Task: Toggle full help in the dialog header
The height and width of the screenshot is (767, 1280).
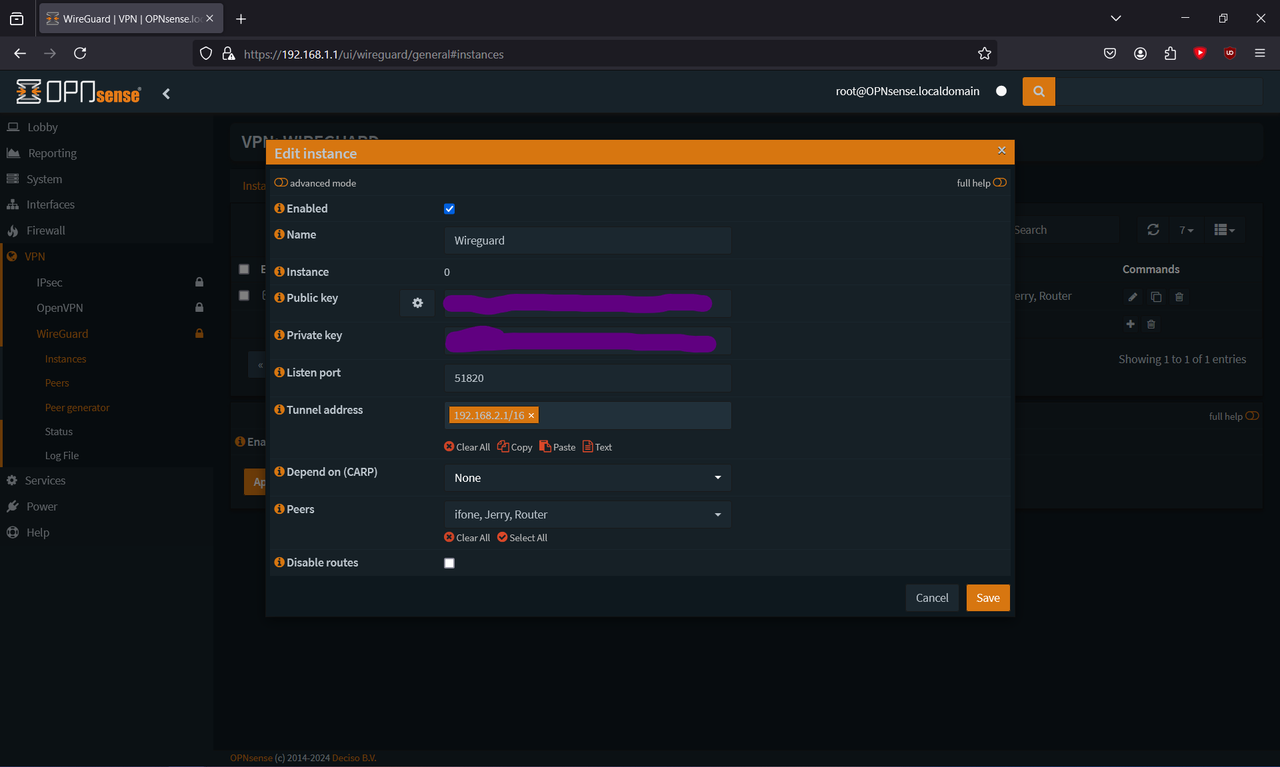Action: coord(998,183)
